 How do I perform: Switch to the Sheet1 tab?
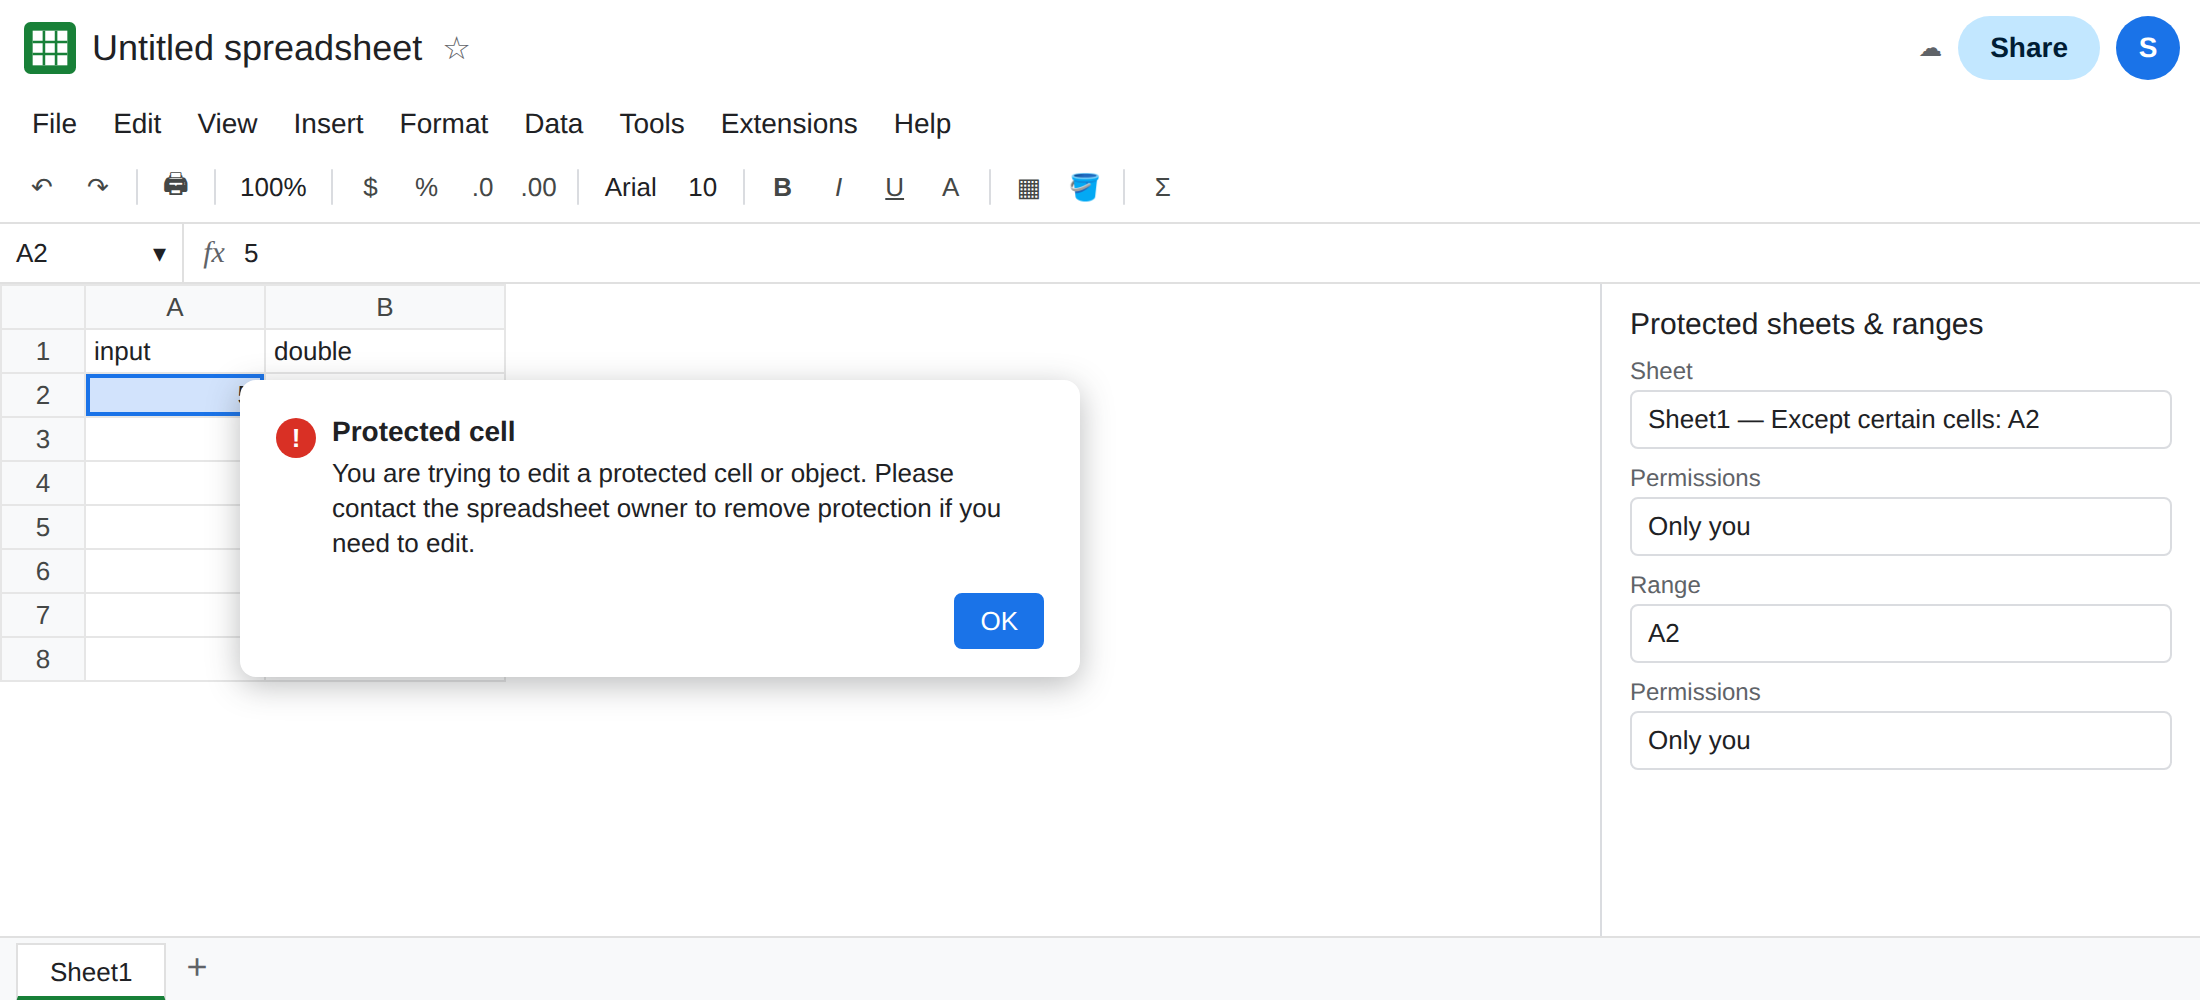click(x=91, y=971)
